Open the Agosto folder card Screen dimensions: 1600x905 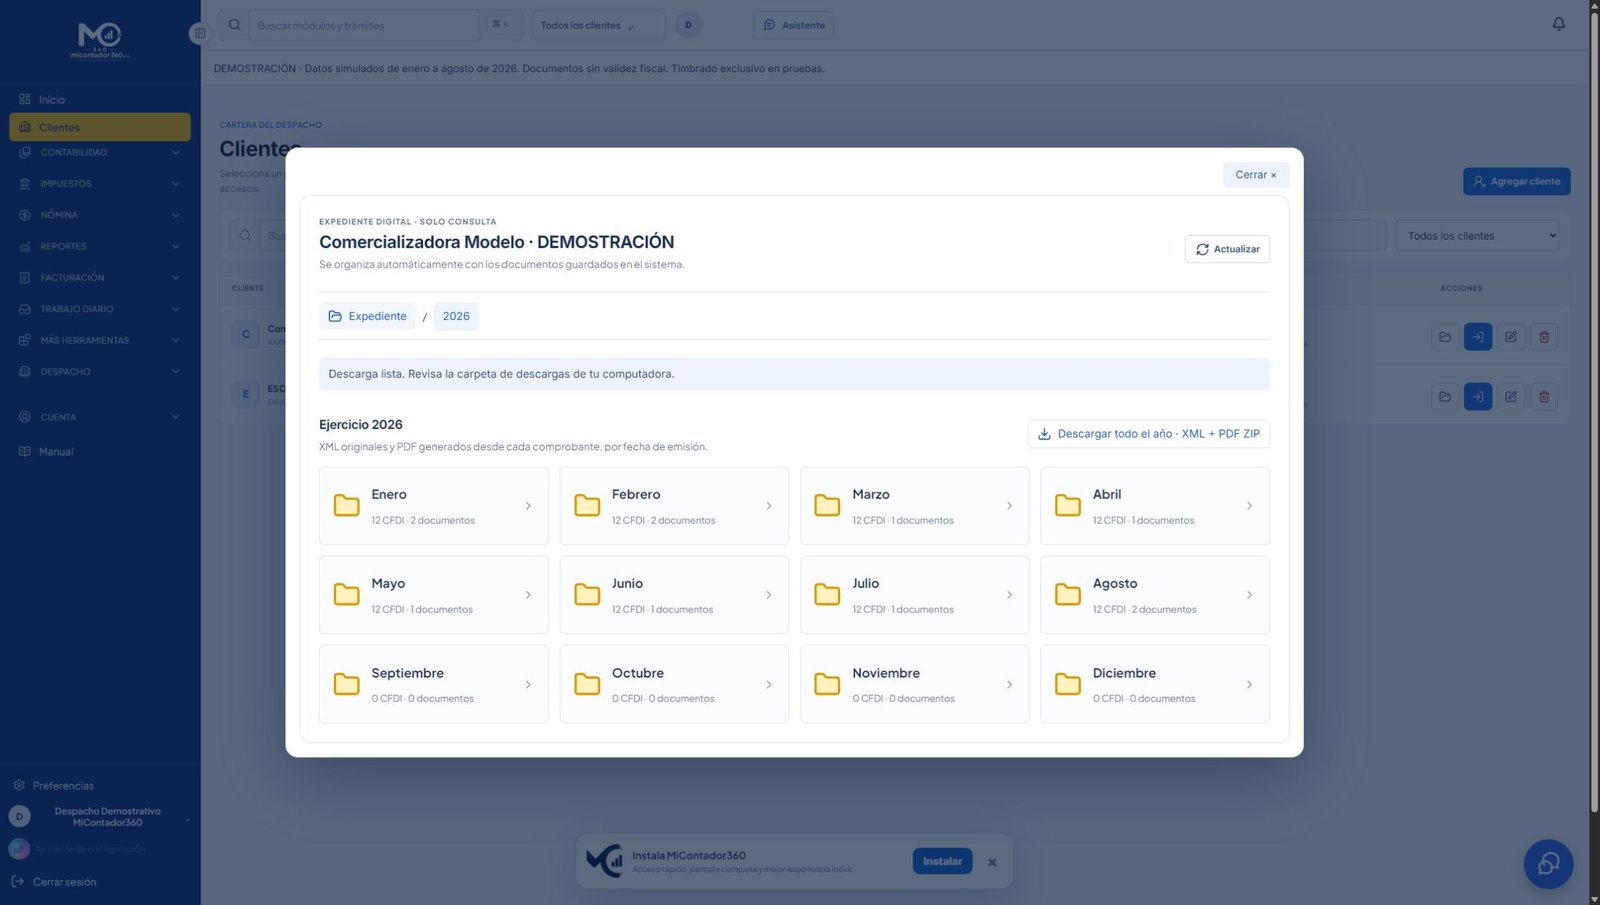point(1155,595)
